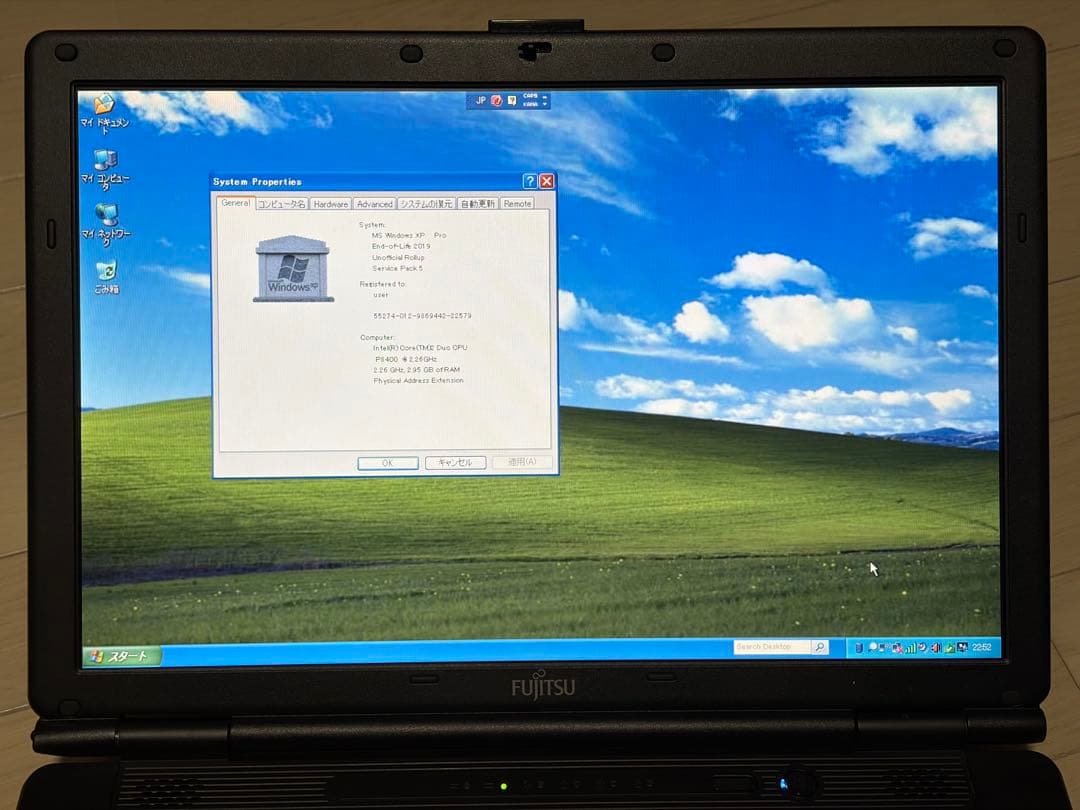1080x810 pixels.
Task: Toggle the KANA indicator on the language bar
Action: (x=530, y=104)
